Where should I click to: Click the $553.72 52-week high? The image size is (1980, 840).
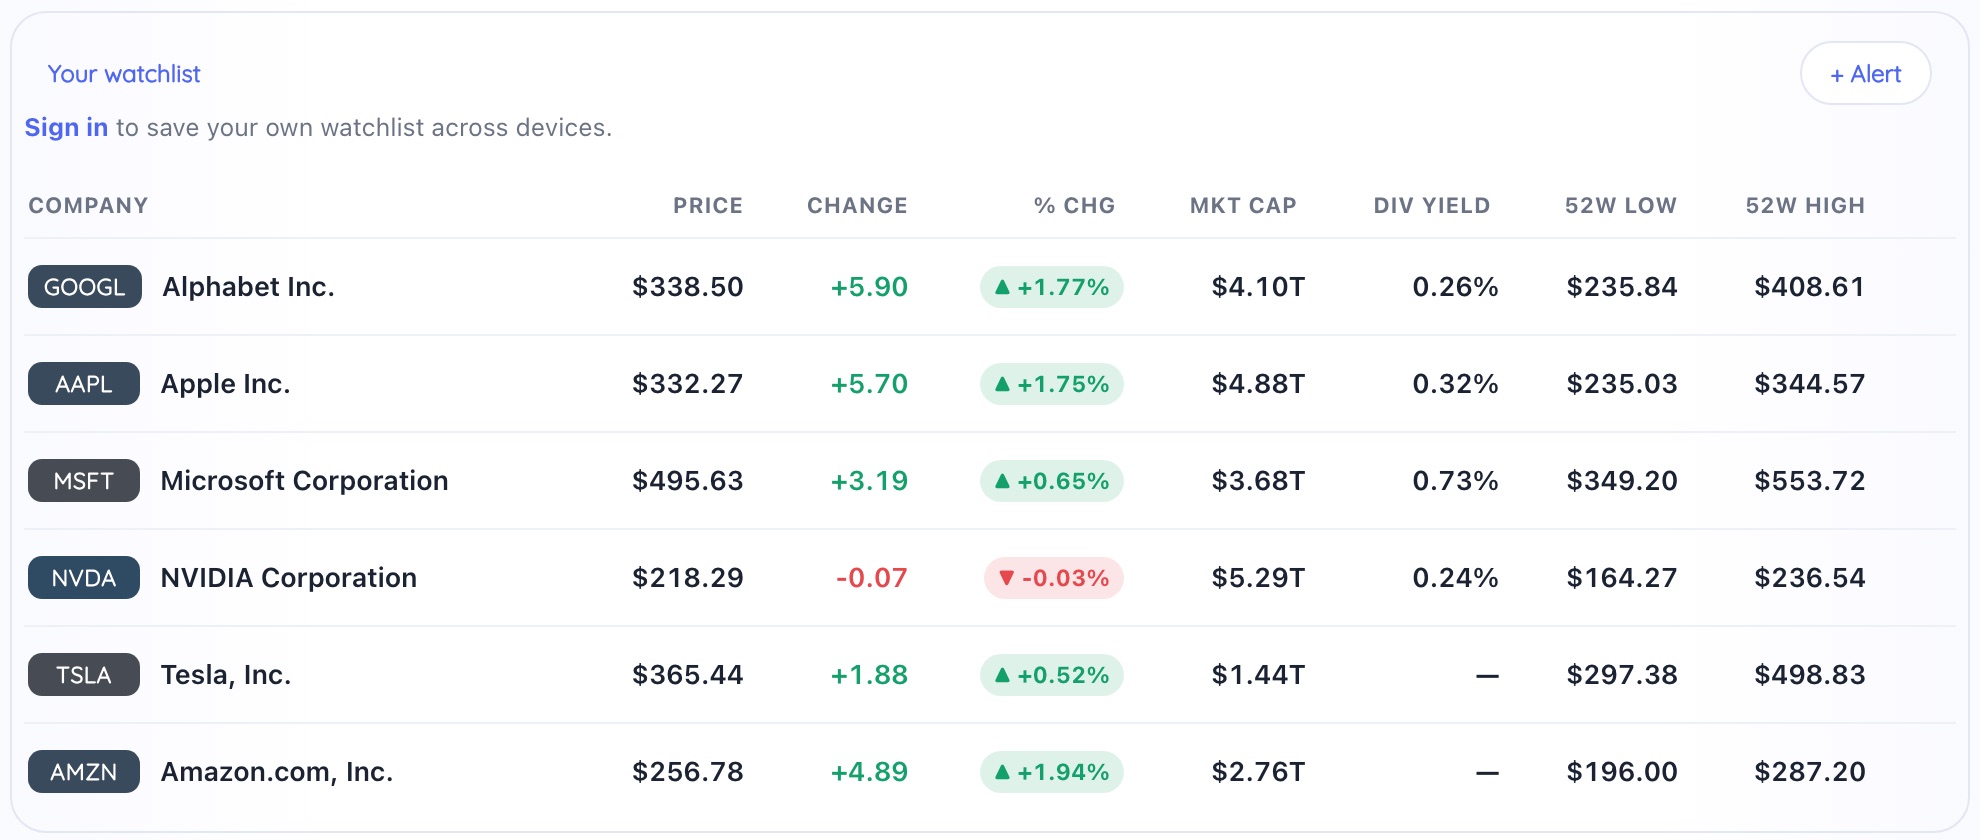point(1810,481)
